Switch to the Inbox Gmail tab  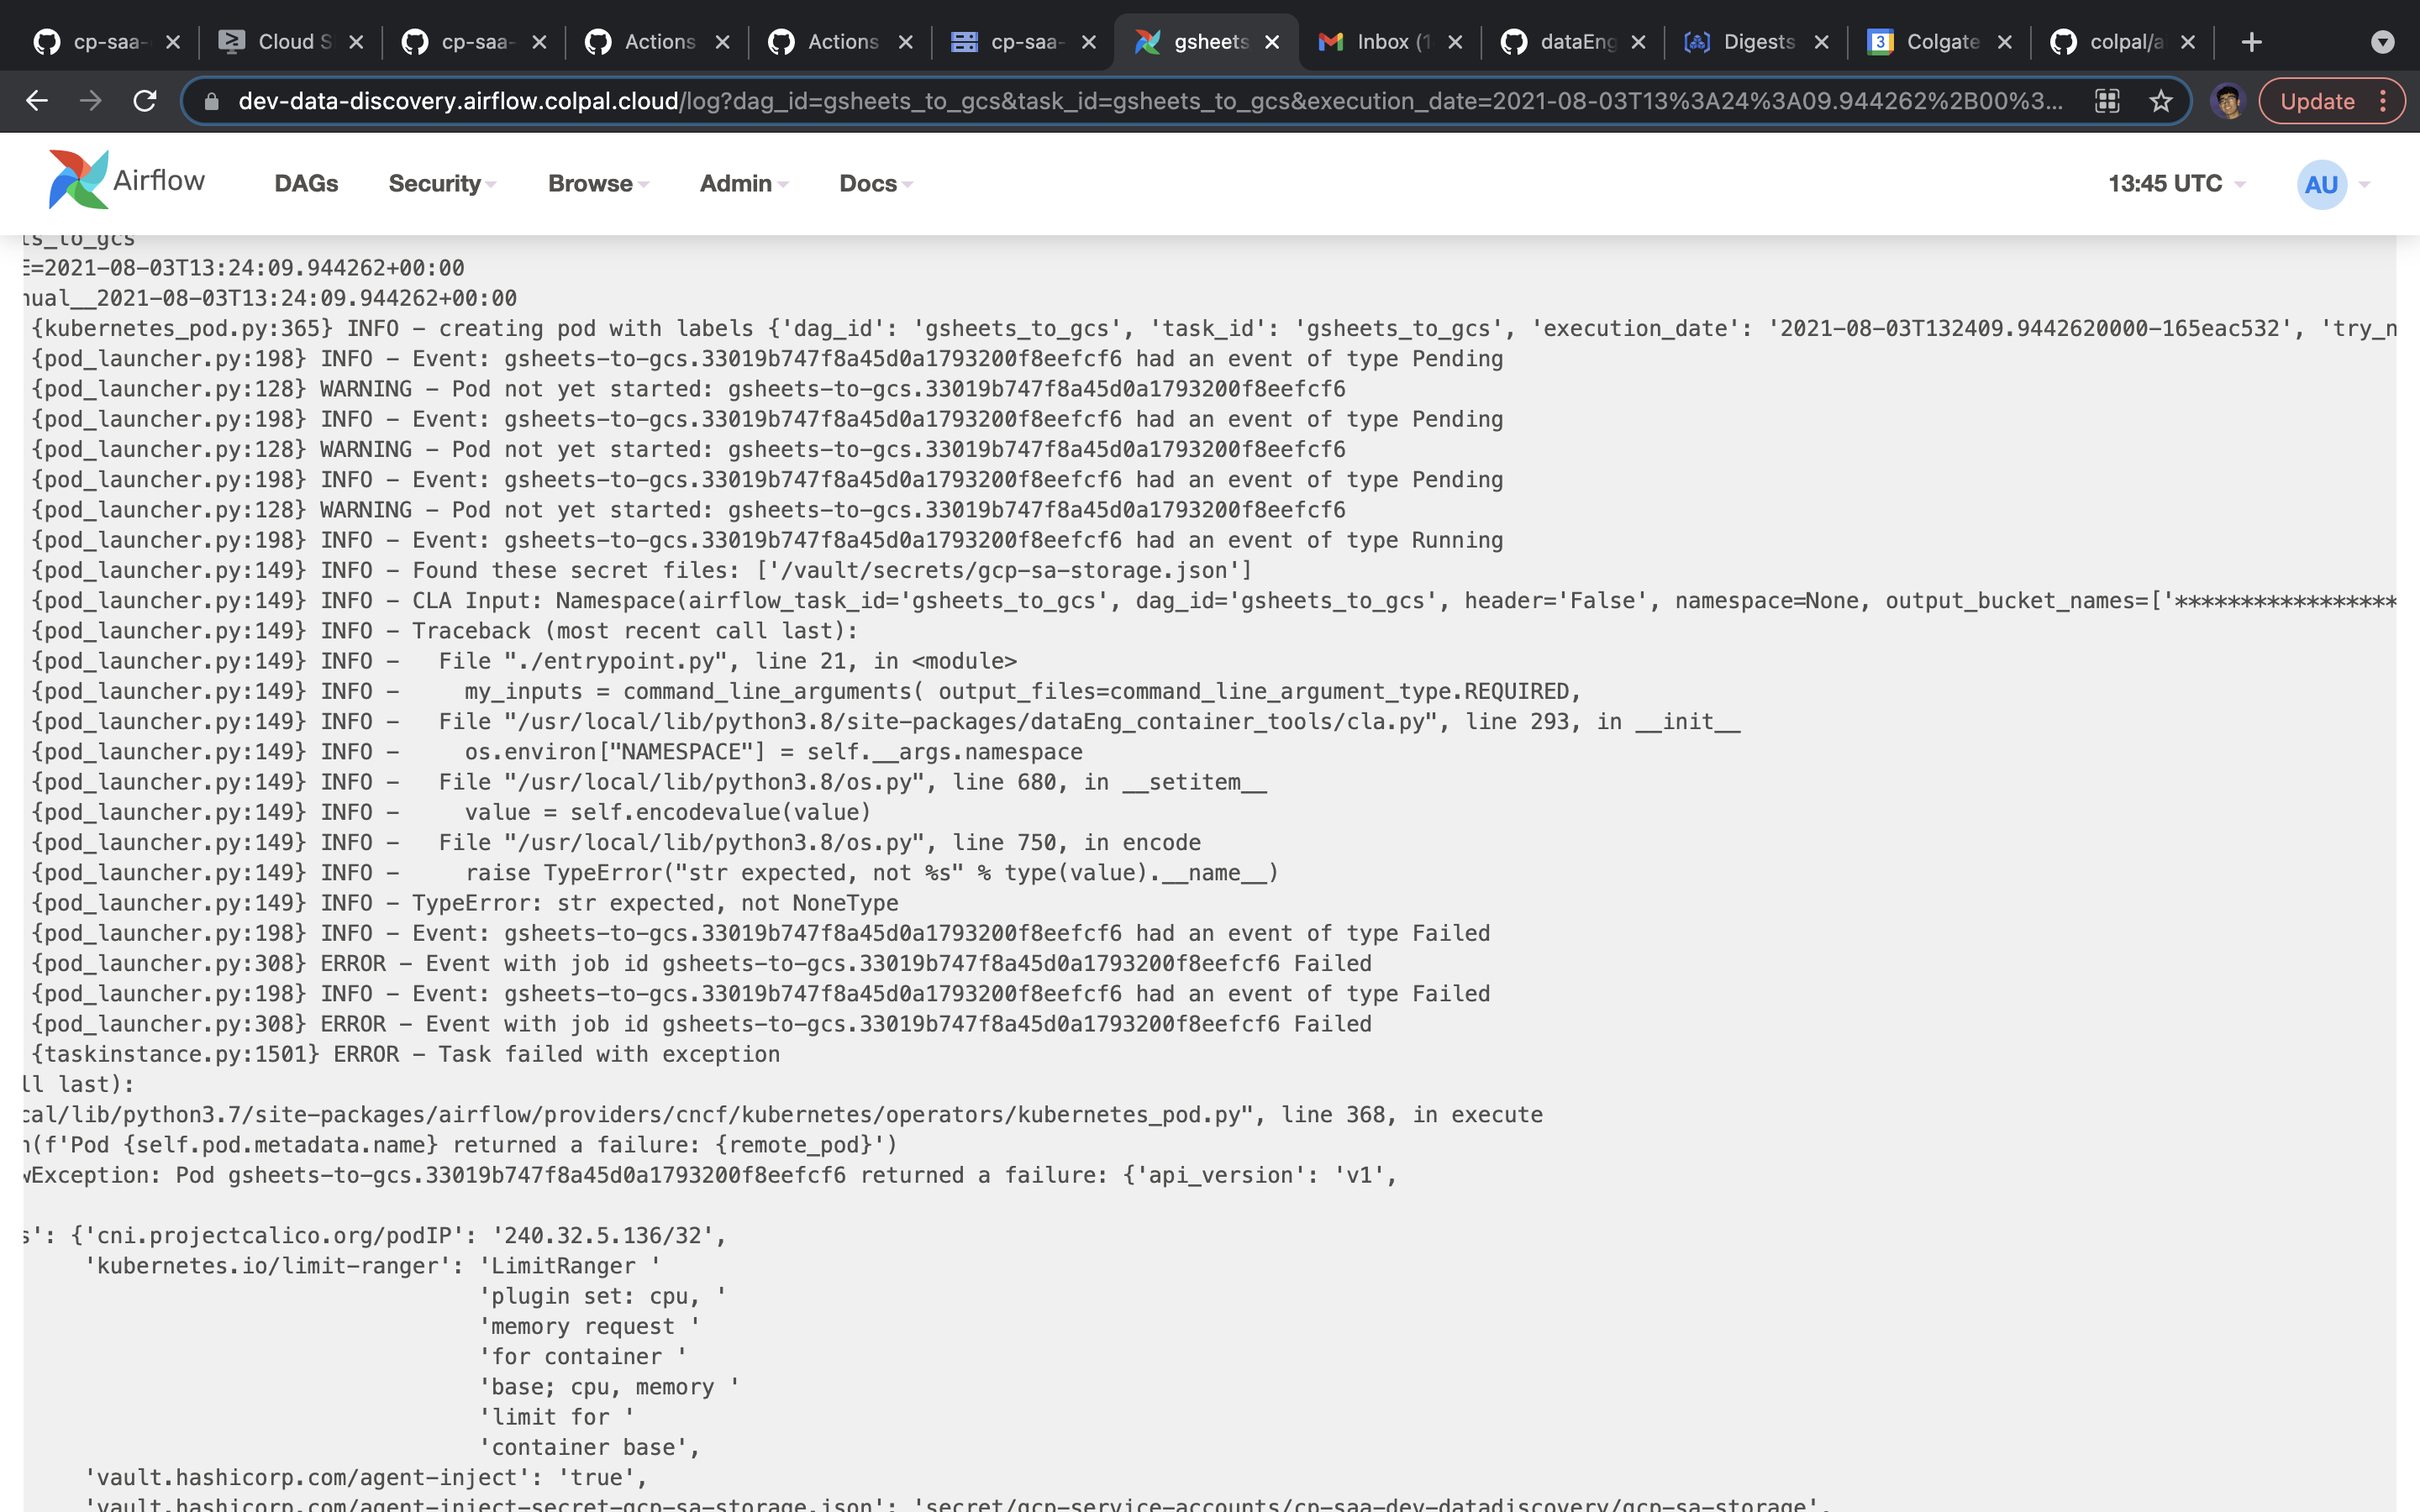coord(1380,42)
